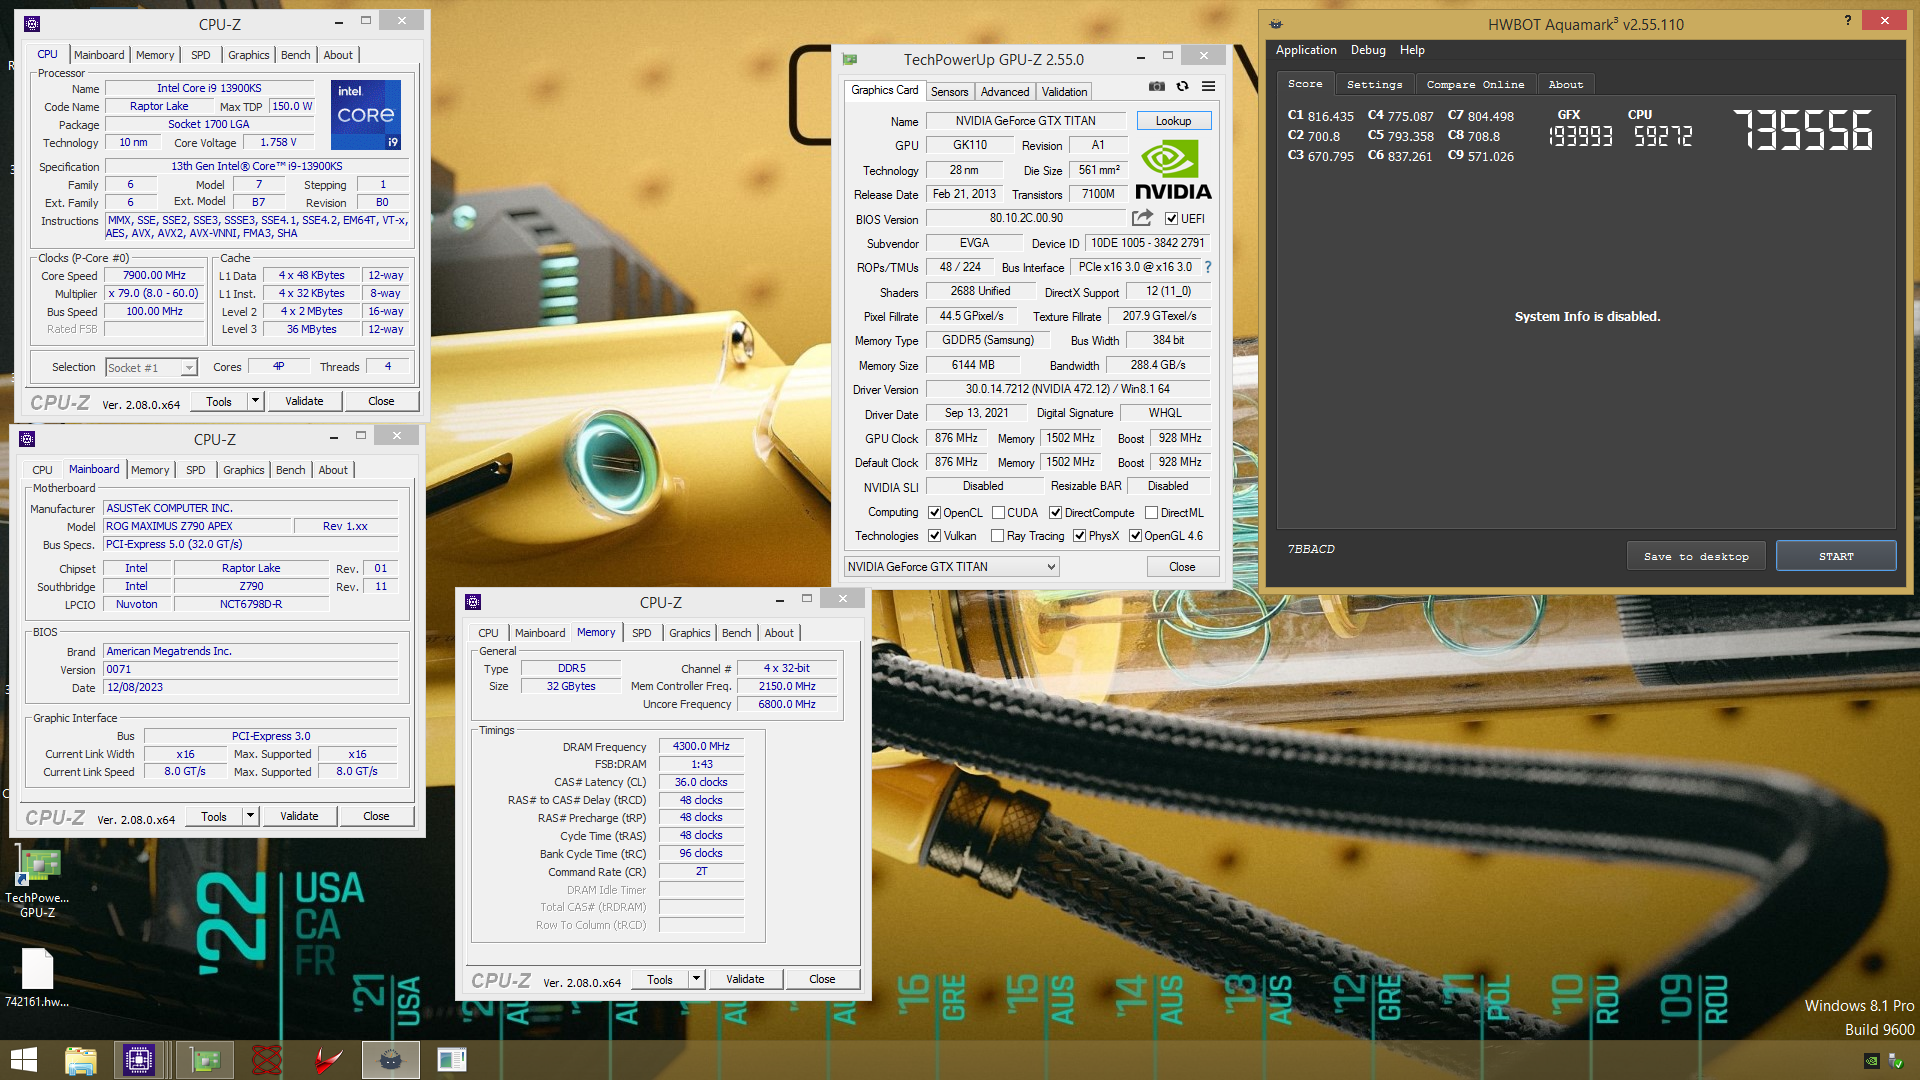
Task: Open the Bench tab in the CPU-Z Mainboard window
Action: pyautogui.click(x=290, y=470)
